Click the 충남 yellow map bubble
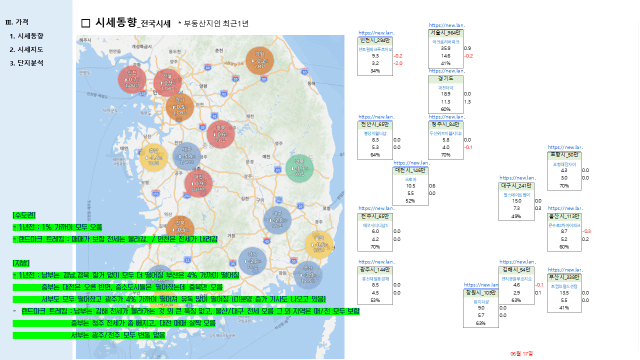 tap(153, 157)
